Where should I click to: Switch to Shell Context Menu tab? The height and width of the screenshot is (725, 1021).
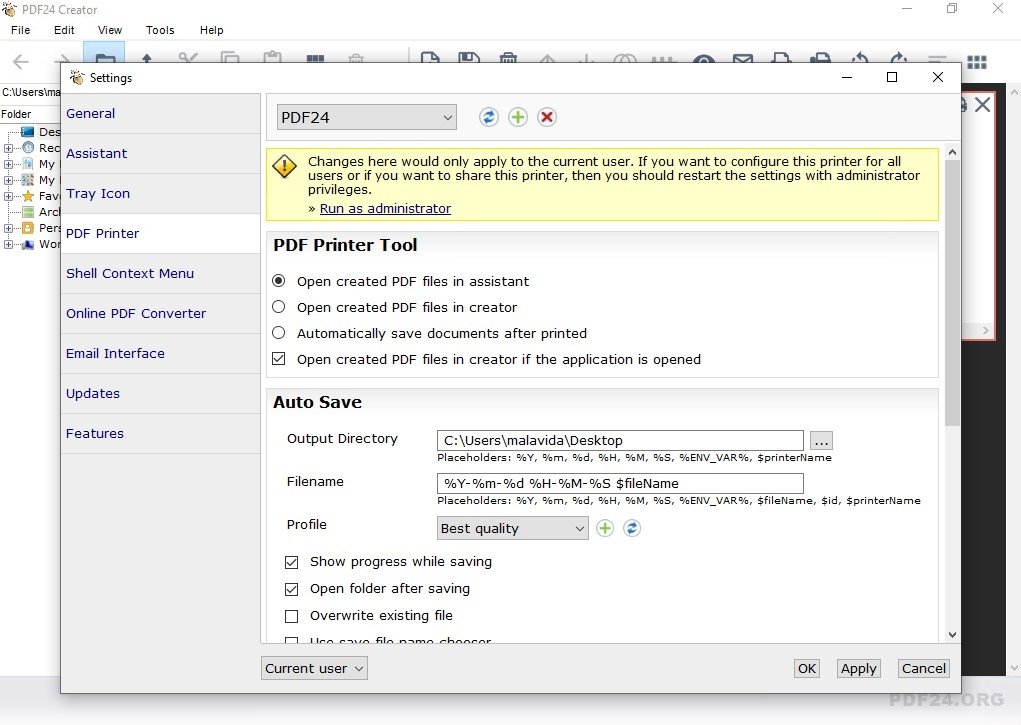(x=160, y=274)
